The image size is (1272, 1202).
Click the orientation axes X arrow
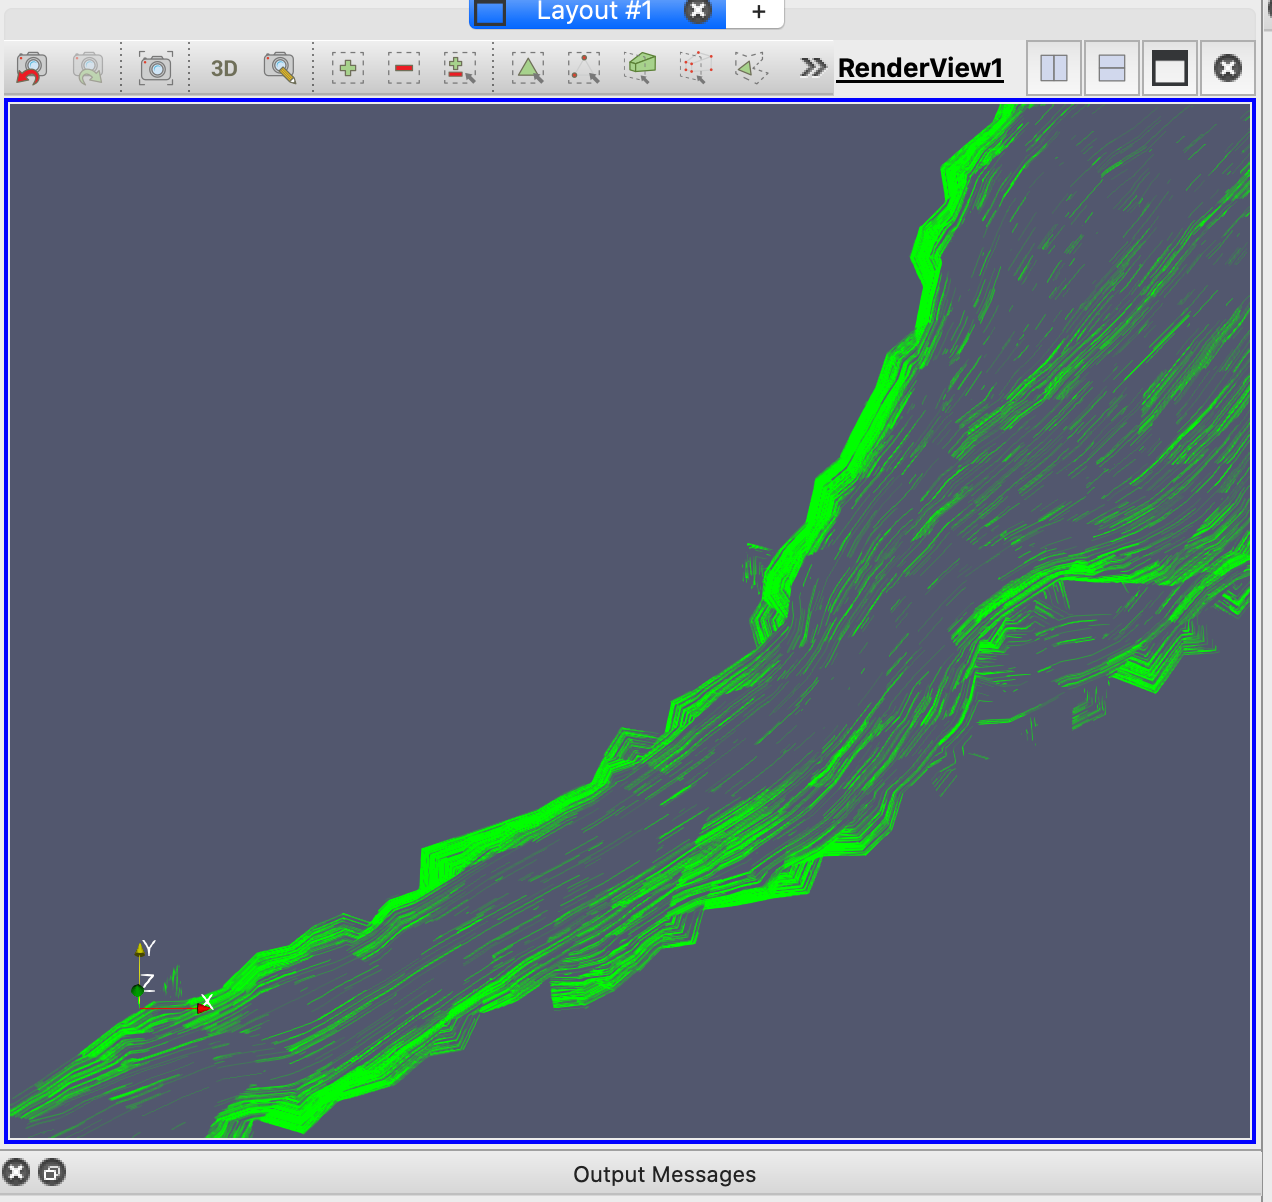coord(203,1007)
